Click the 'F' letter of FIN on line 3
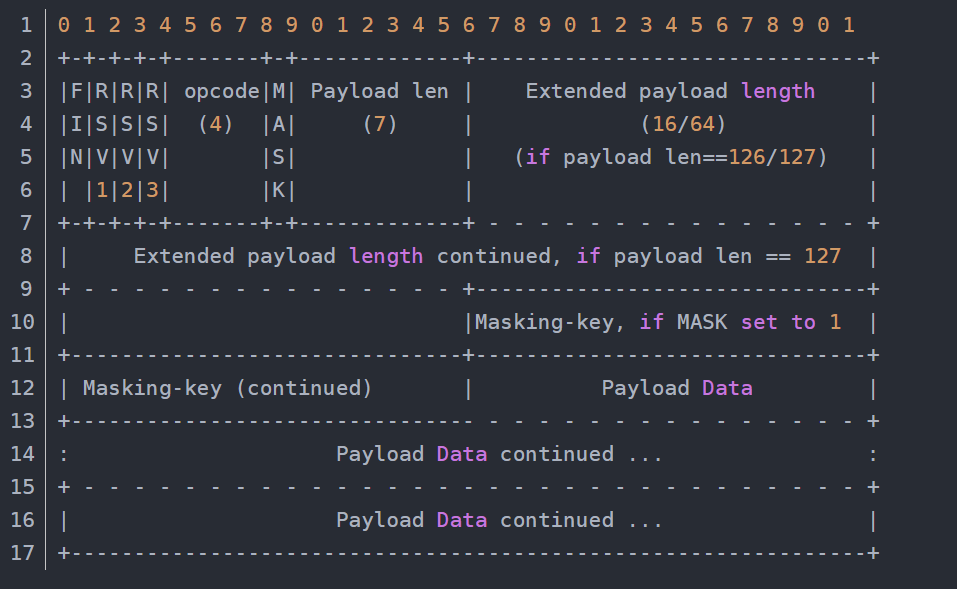Screen dimensions: 957x589 point(76,92)
